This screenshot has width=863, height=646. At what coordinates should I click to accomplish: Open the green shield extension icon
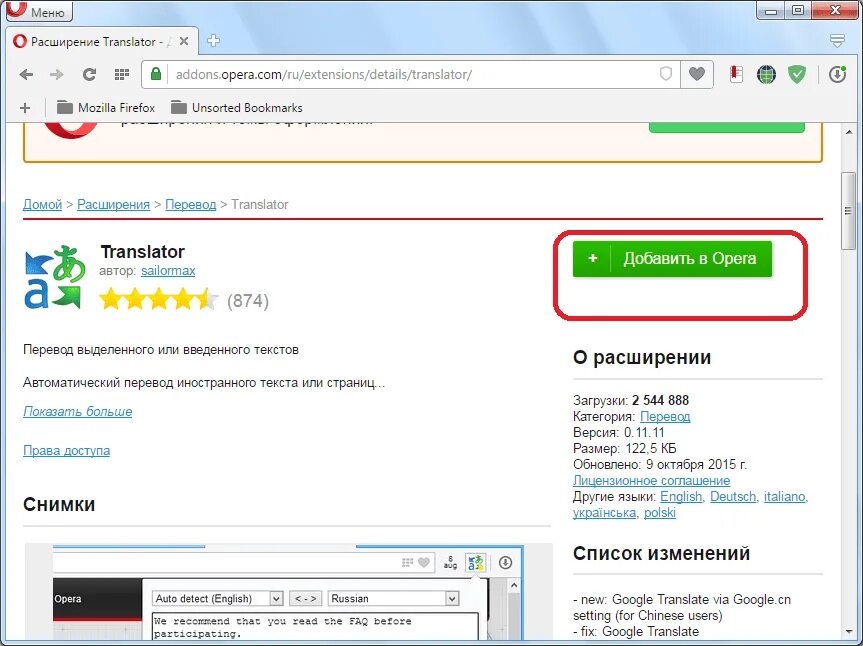coord(797,74)
